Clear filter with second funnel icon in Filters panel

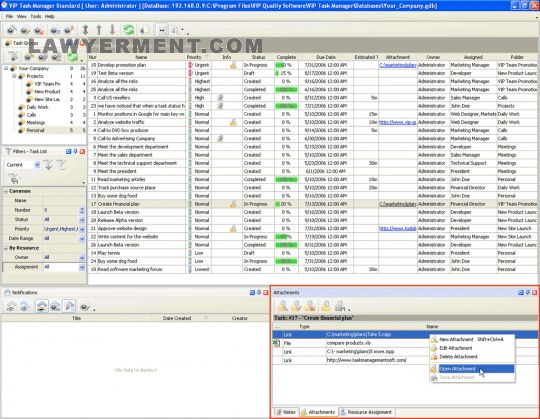tap(62, 165)
